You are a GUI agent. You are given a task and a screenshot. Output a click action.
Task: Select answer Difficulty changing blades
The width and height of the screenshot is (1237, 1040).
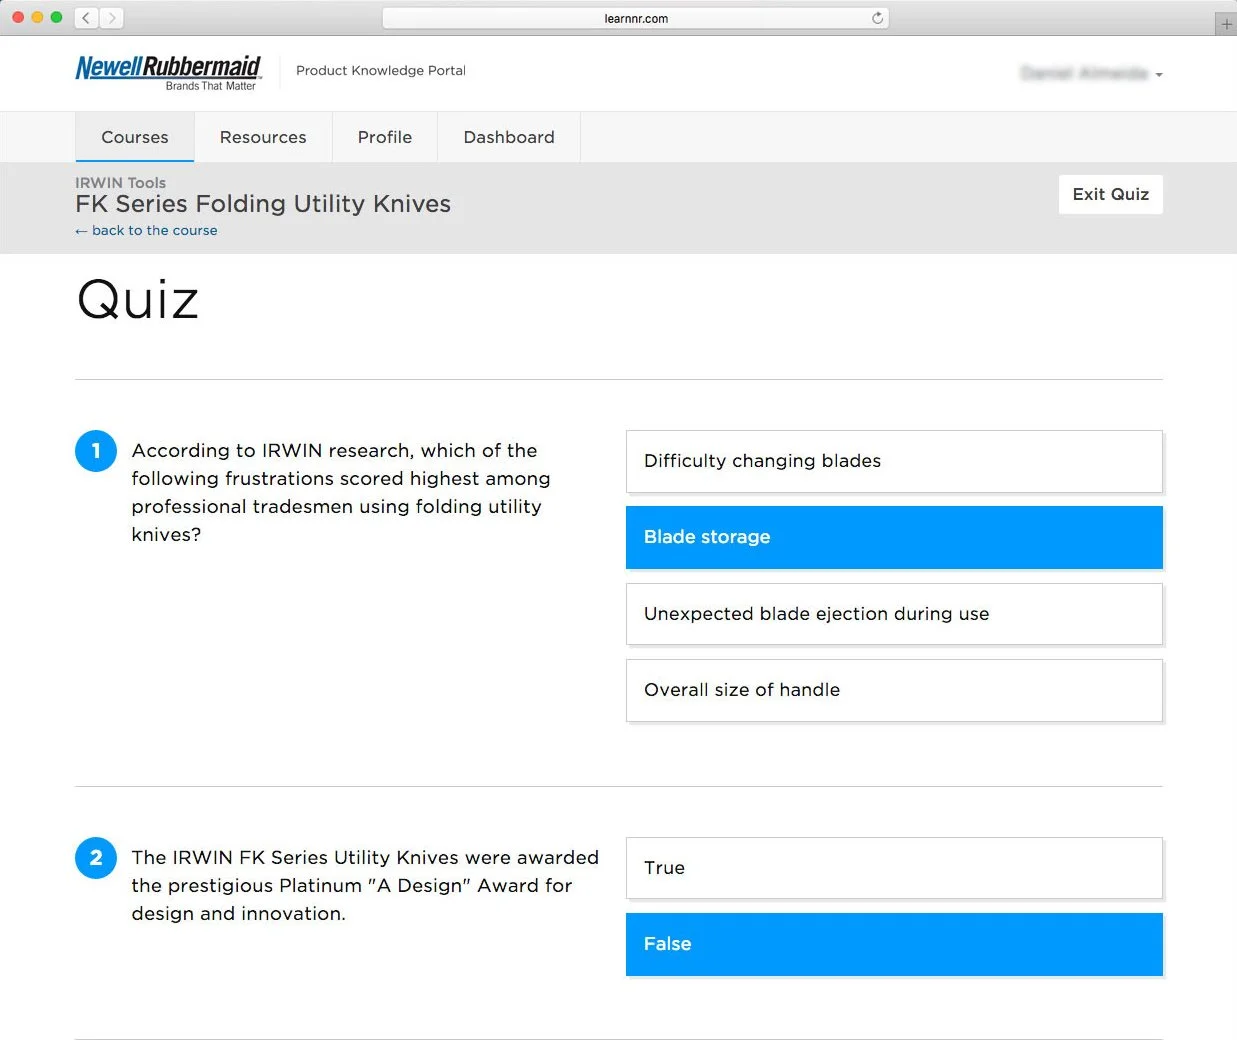[x=894, y=461]
